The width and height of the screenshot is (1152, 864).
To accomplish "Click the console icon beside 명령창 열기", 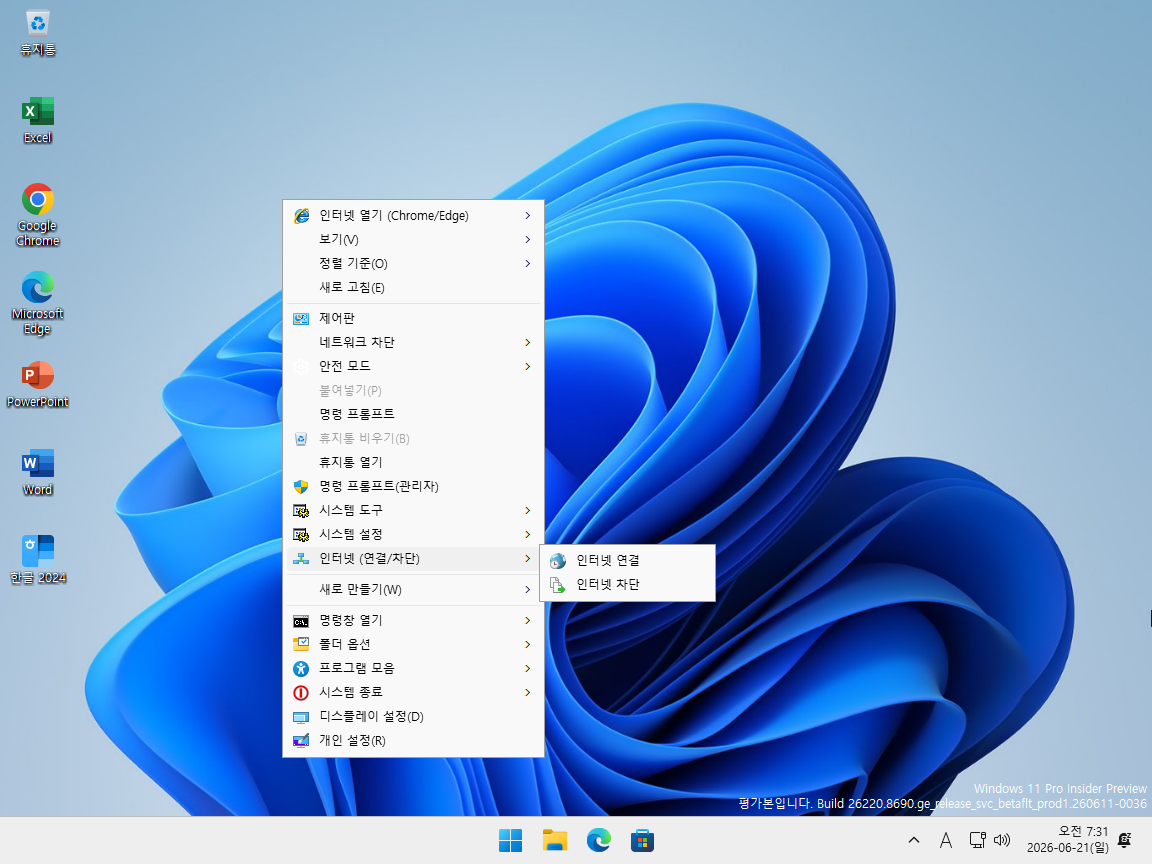I will tap(301, 621).
